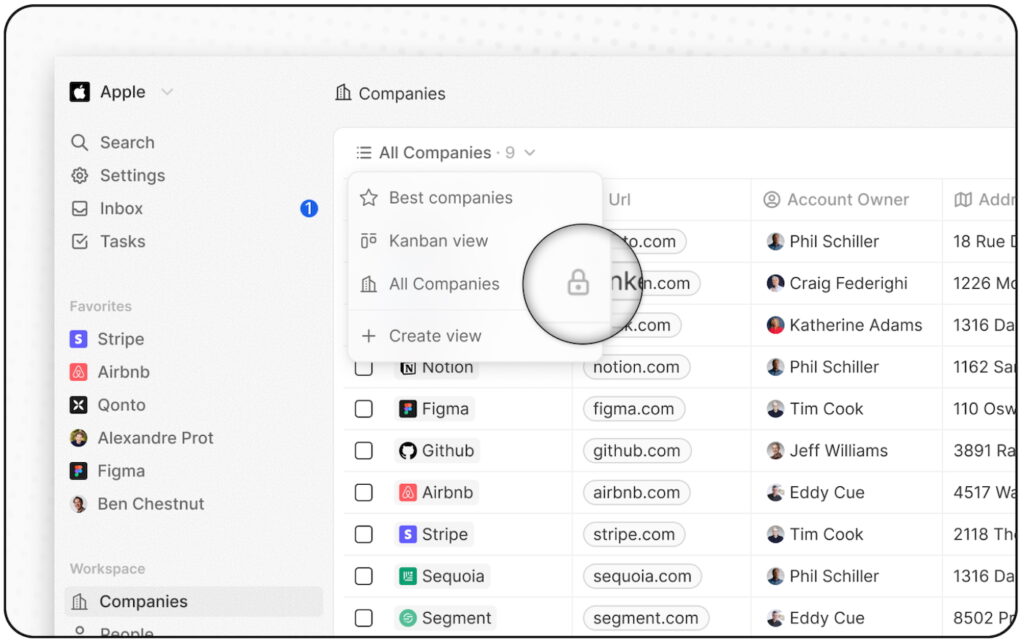Open the Inbox icon in sidebar
The height and width of the screenshot is (642, 1024).
[x=80, y=208]
